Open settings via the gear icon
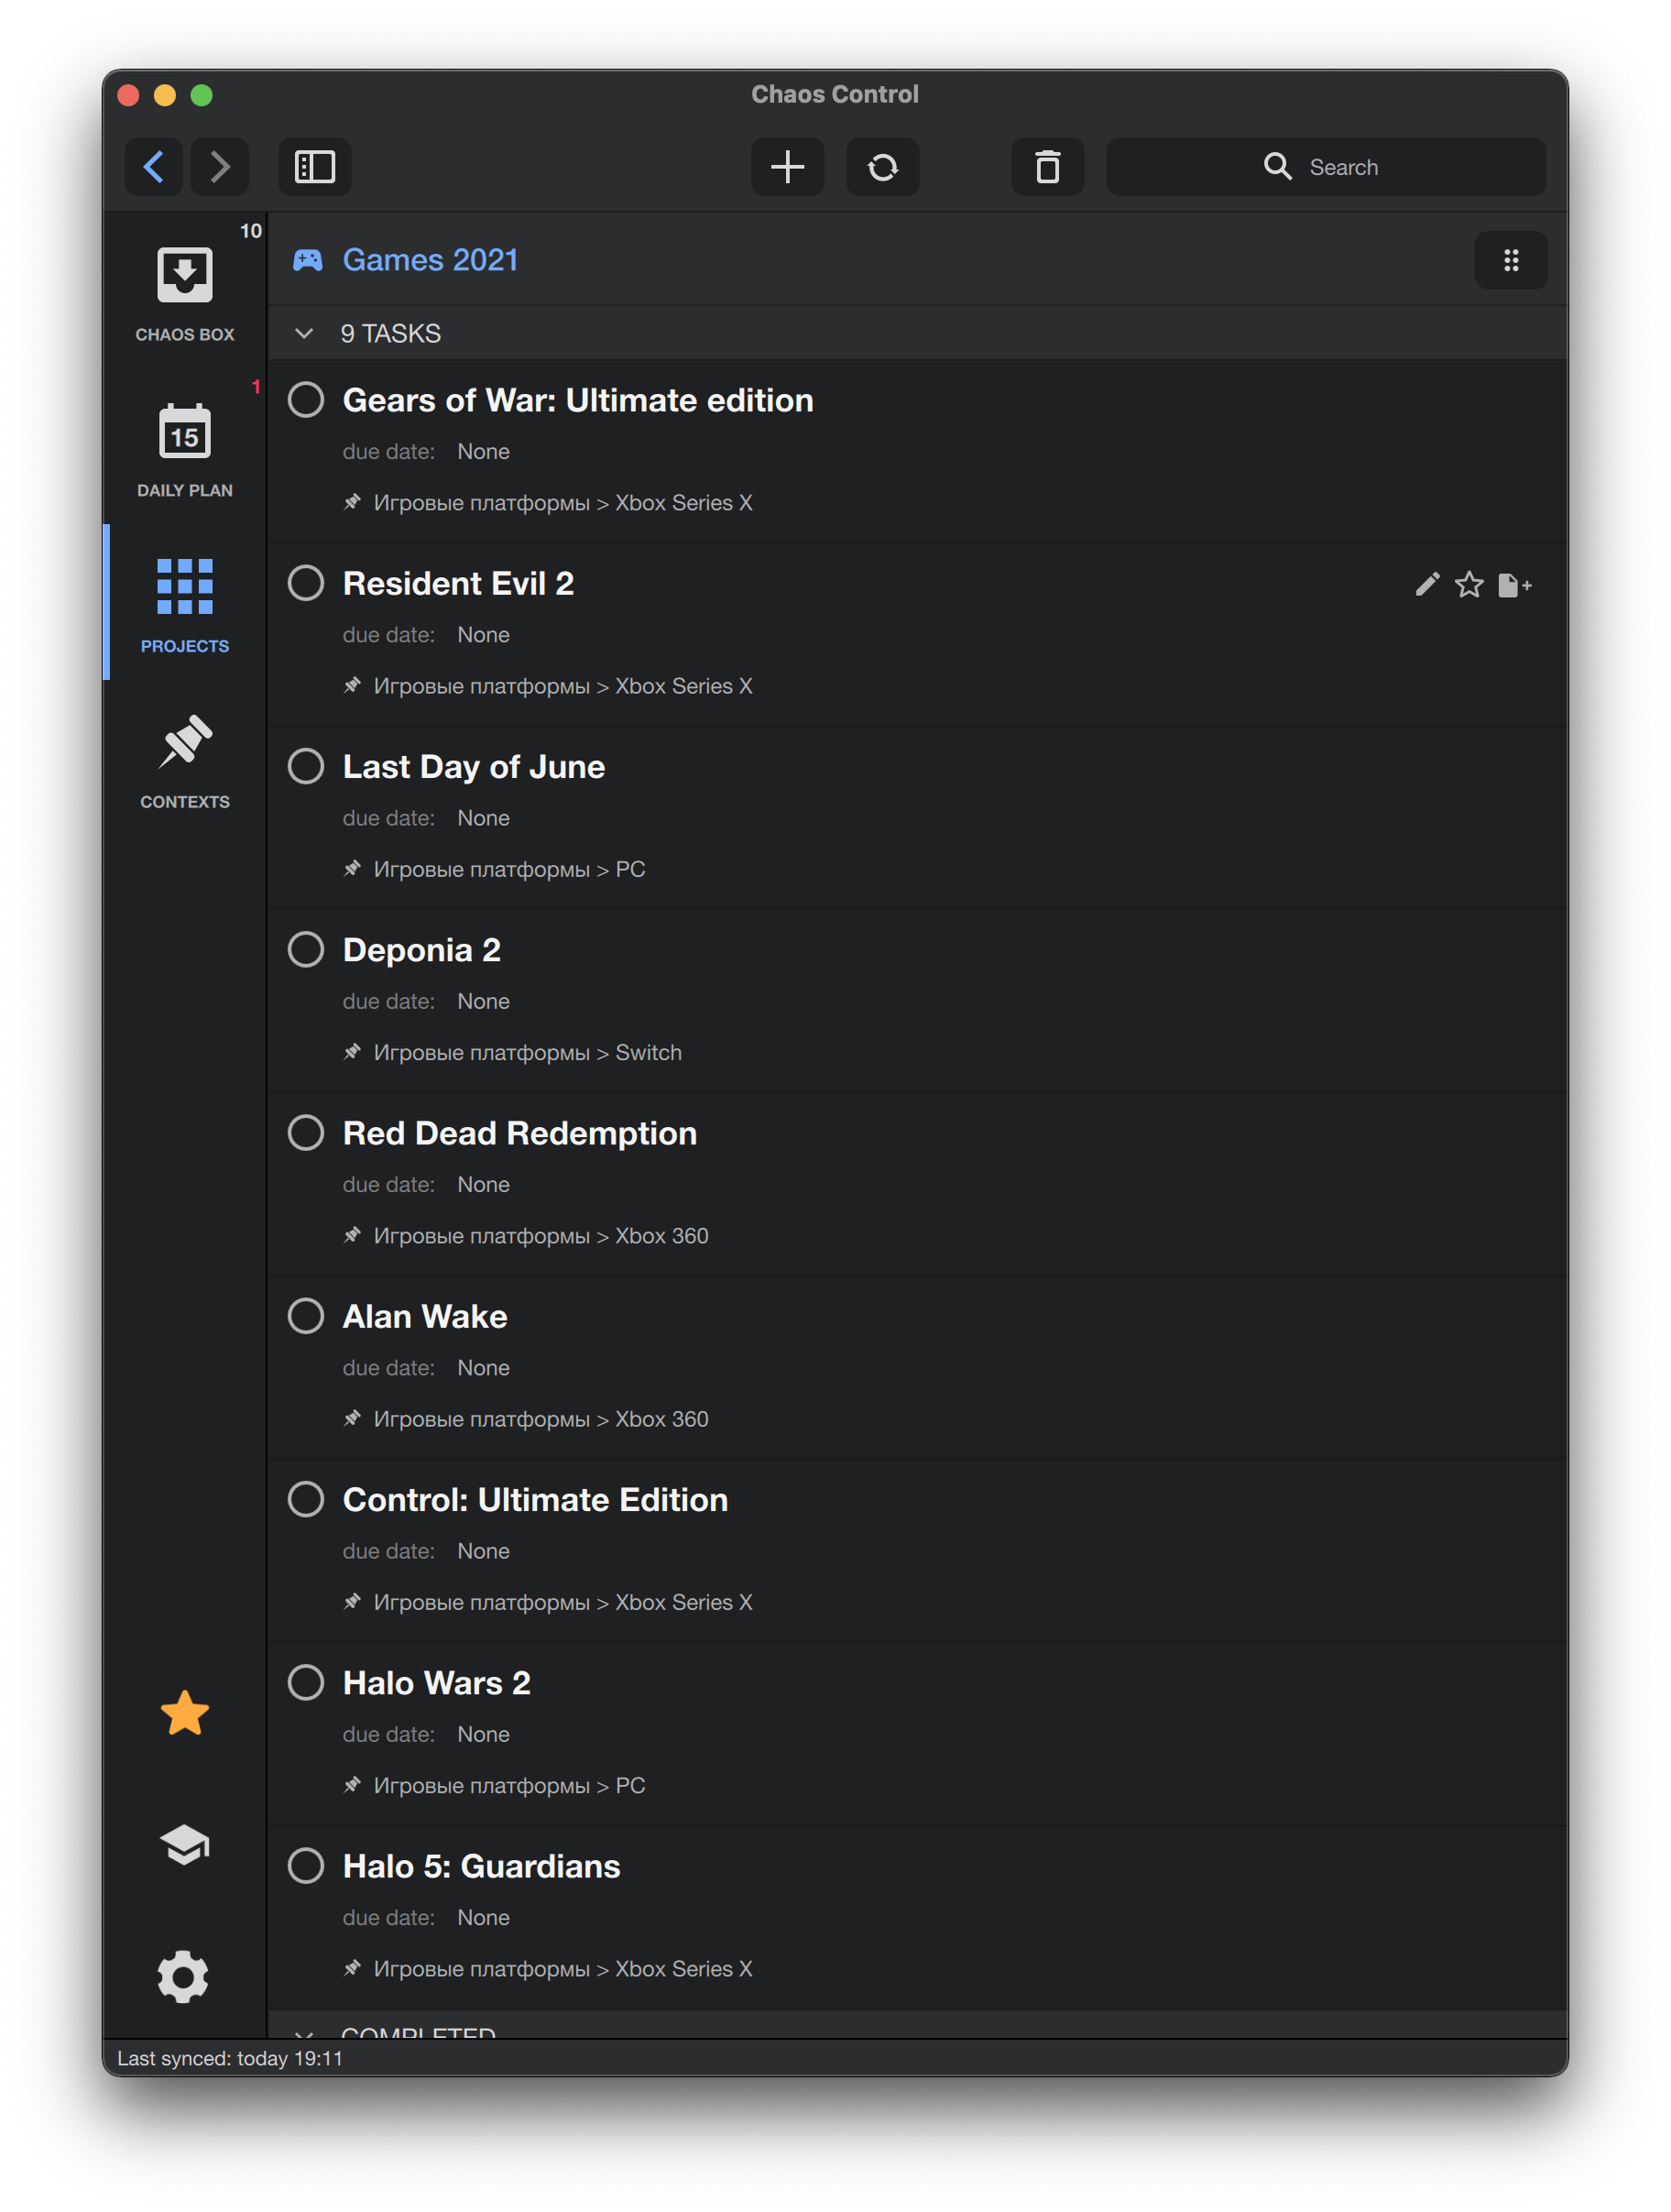1671x2212 pixels. (184, 1977)
